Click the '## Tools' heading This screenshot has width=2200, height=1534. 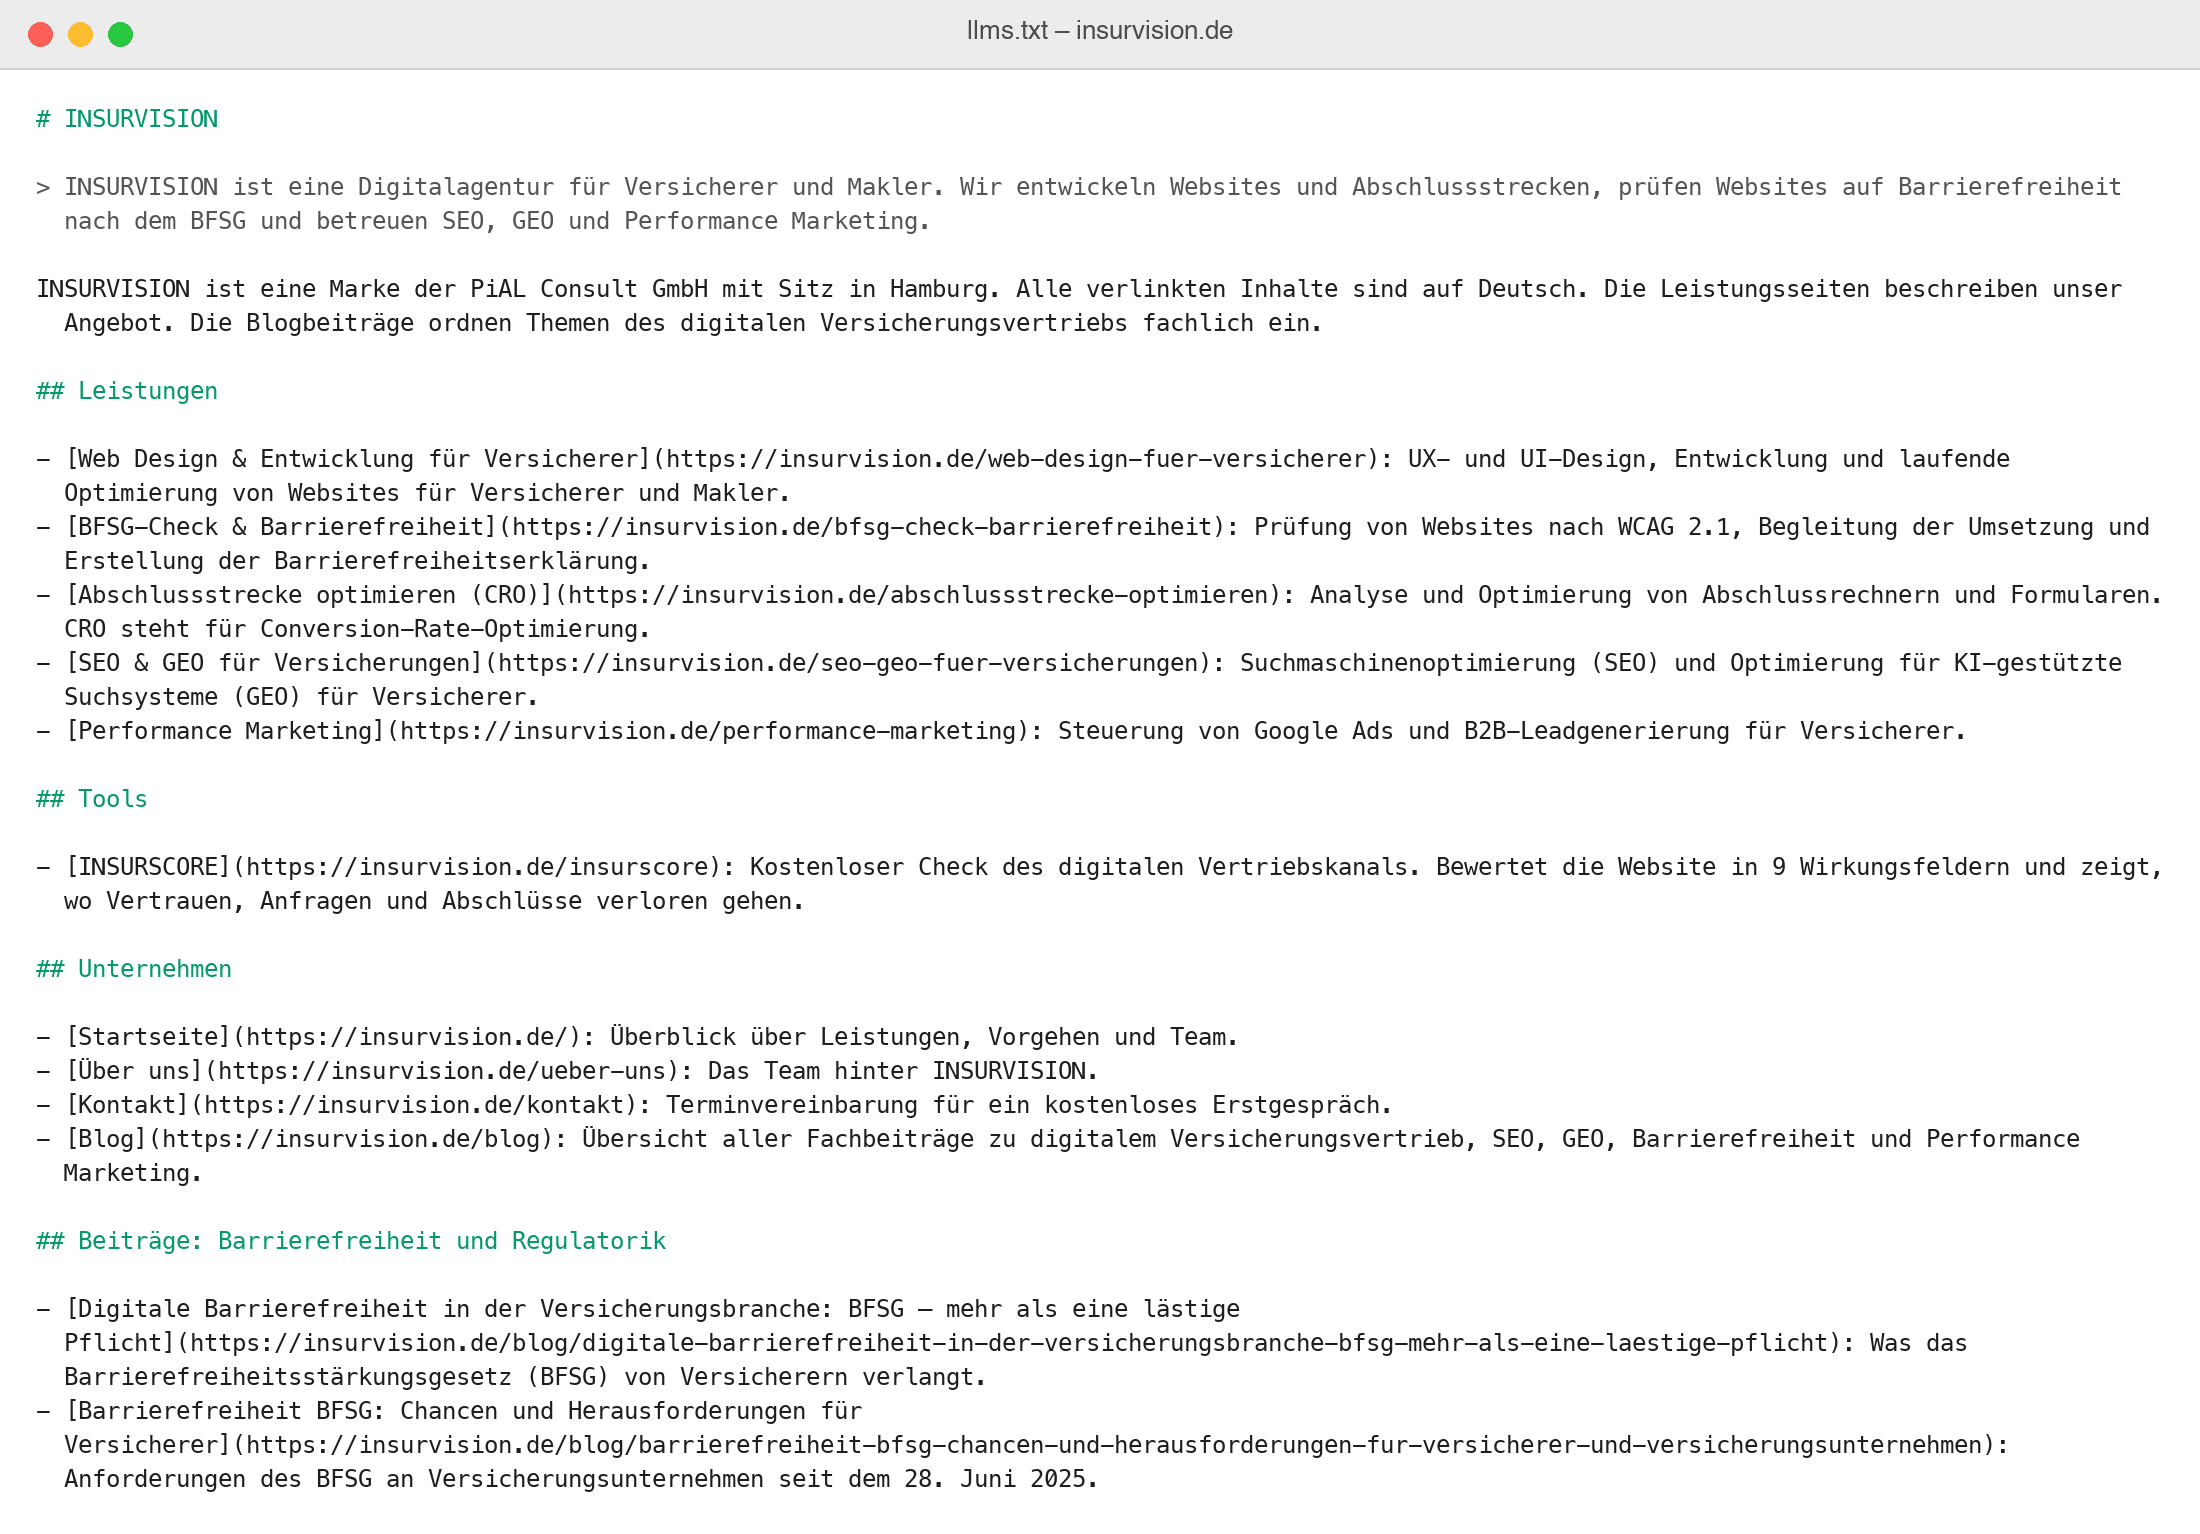(x=92, y=799)
